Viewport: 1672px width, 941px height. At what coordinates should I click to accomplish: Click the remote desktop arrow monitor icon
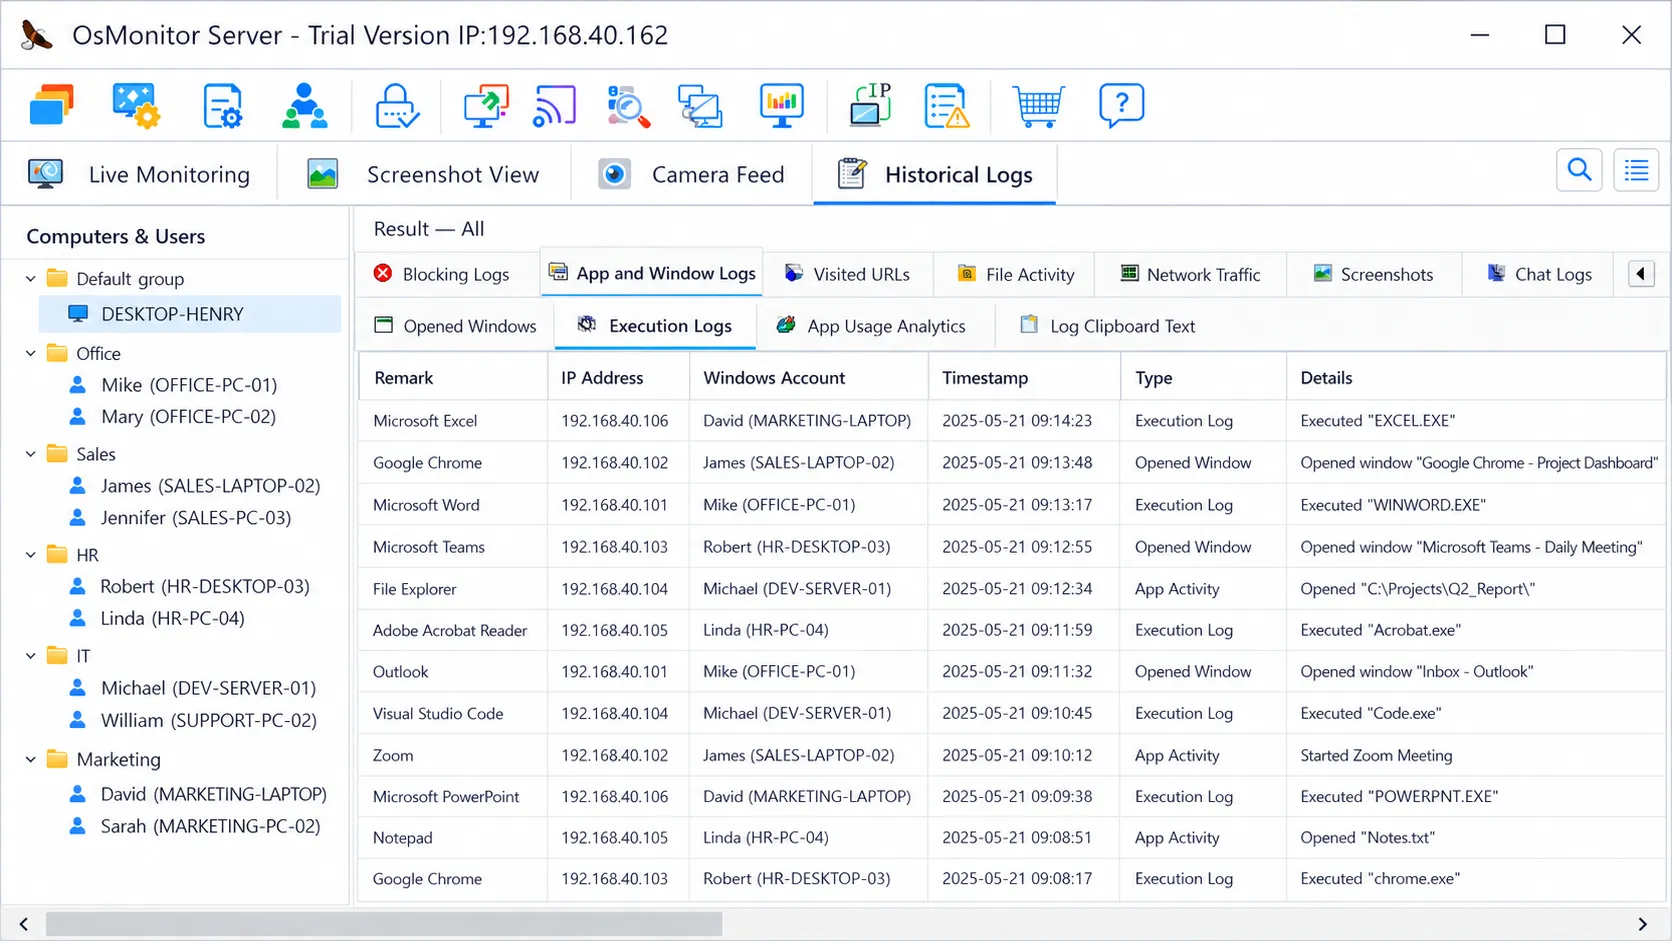click(486, 105)
